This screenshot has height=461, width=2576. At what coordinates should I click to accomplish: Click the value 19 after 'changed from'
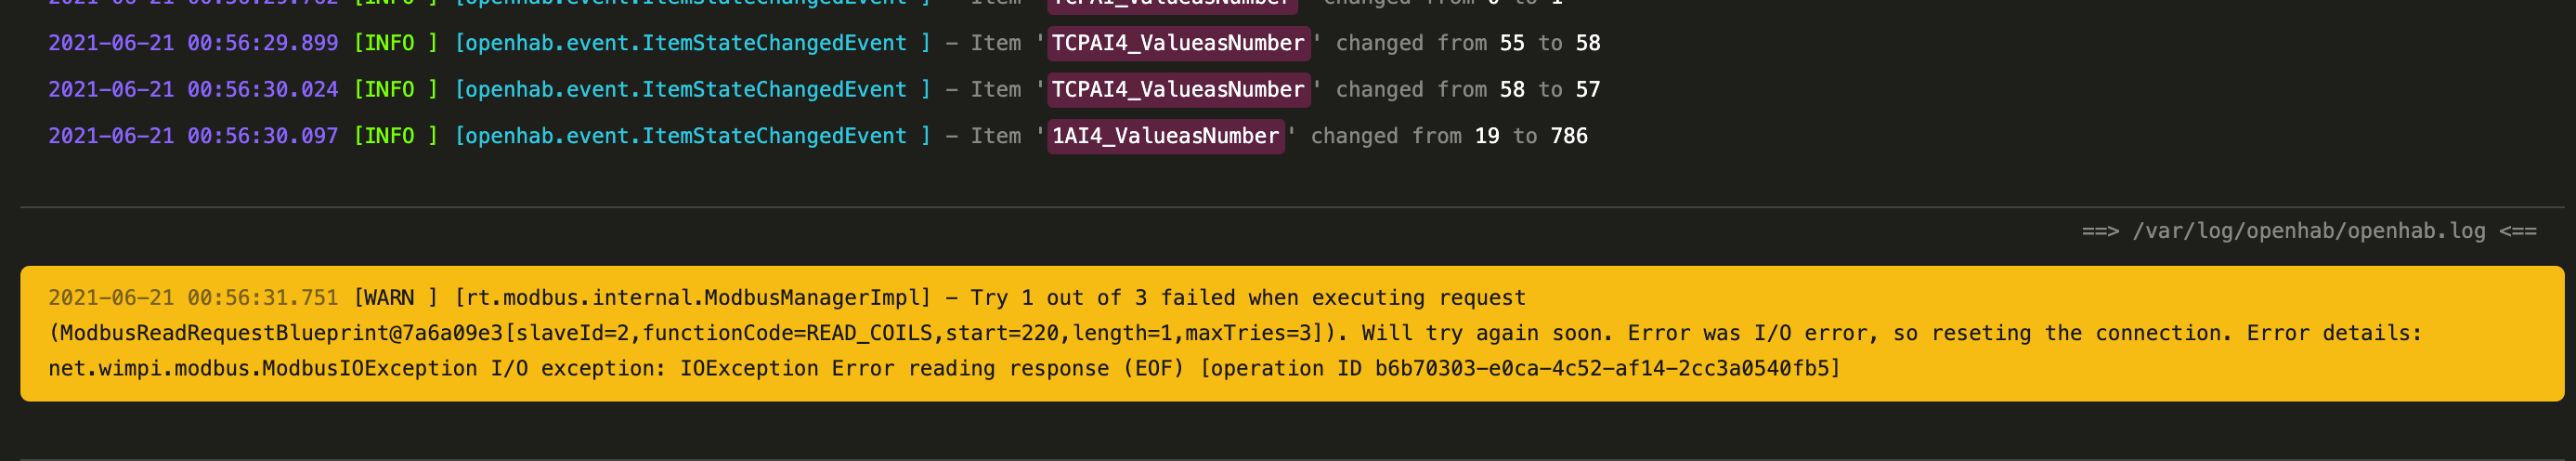pos(1487,136)
